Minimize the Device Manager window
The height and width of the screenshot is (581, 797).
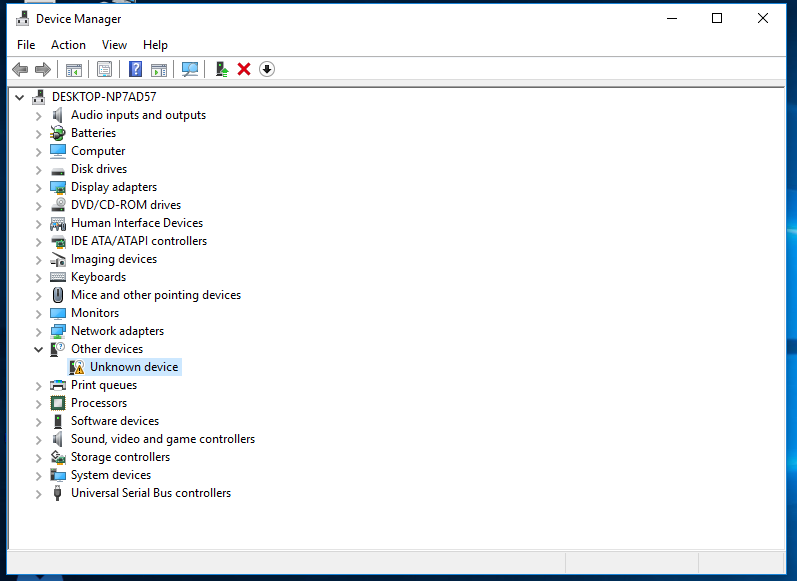(x=672, y=18)
